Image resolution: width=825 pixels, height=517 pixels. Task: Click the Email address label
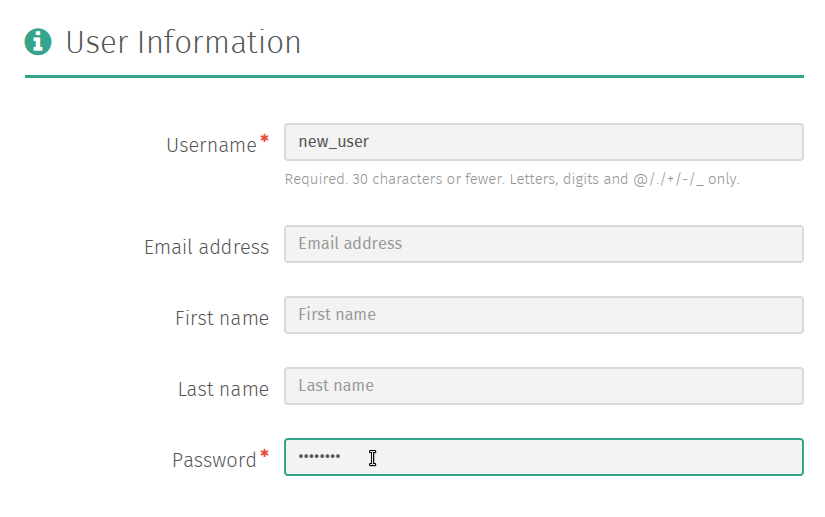[x=206, y=247]
